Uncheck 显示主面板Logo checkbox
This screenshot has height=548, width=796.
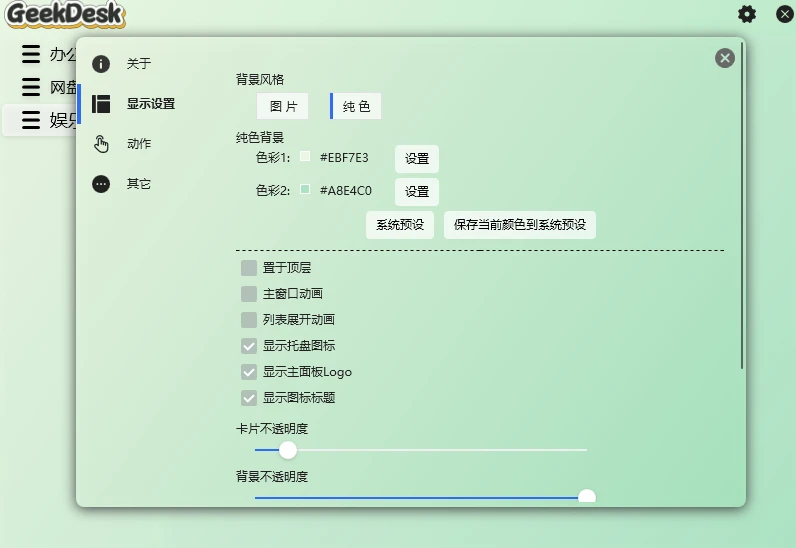tap(249, 372)
